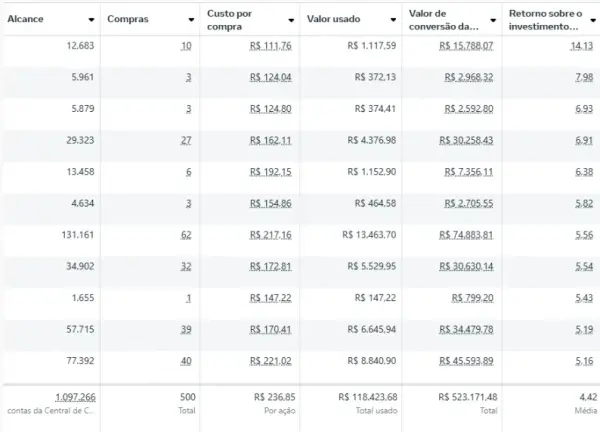Open the Valor usado column dropdown arrow
Image resolution: width=600 pixels, height=432 pixels.
click(x=393, y=20)
